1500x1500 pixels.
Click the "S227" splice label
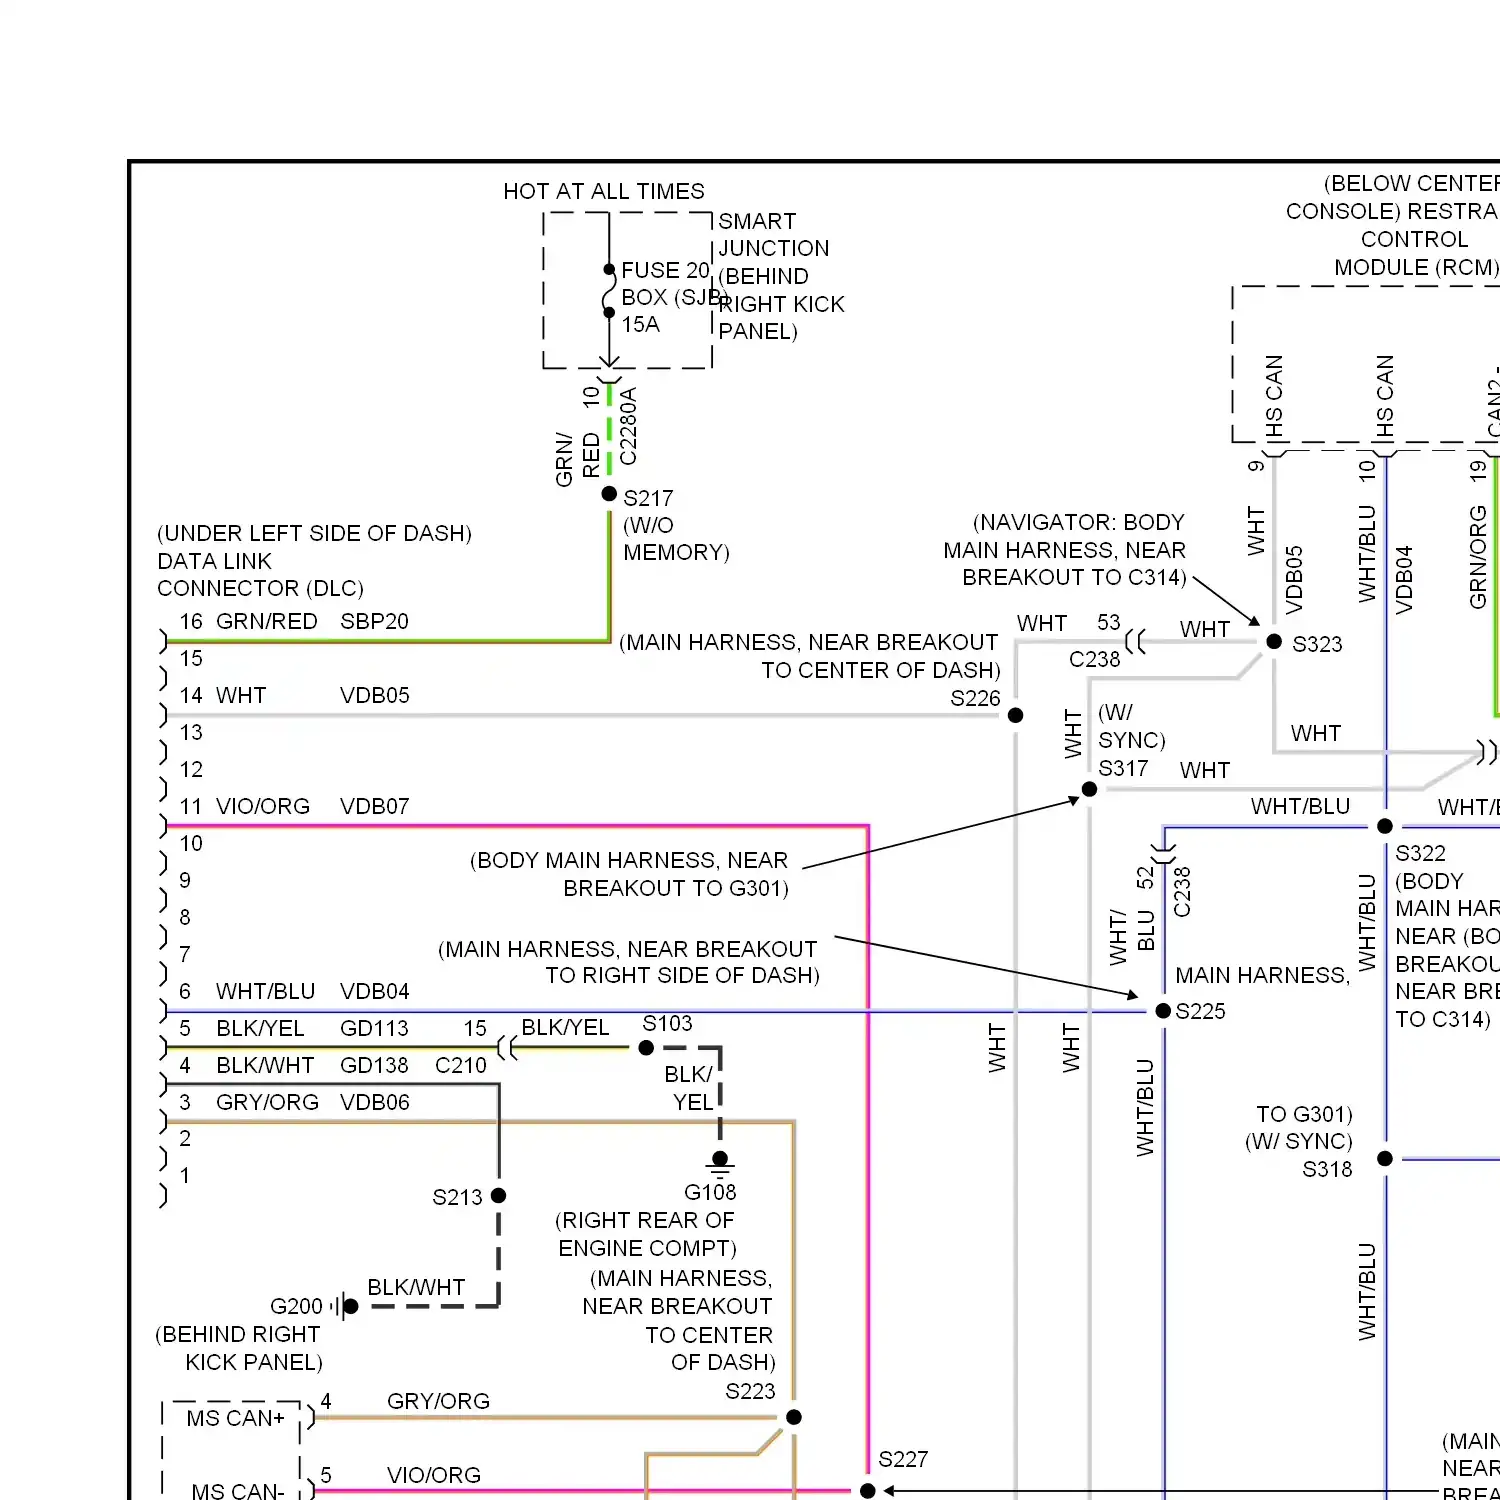tap(903, 1459)
